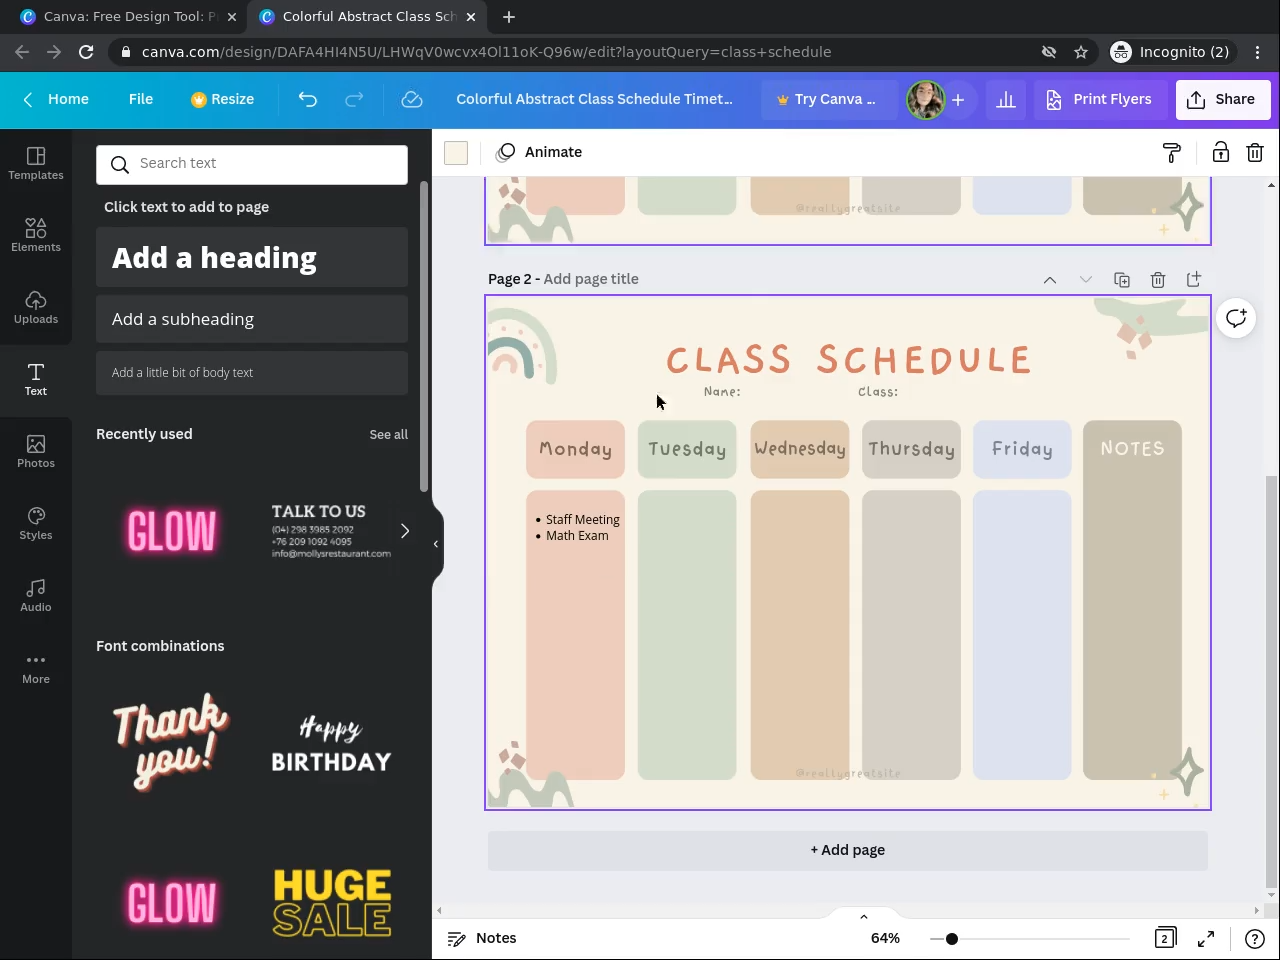
Task: Open the Uploads side panel
Action: 36,308
